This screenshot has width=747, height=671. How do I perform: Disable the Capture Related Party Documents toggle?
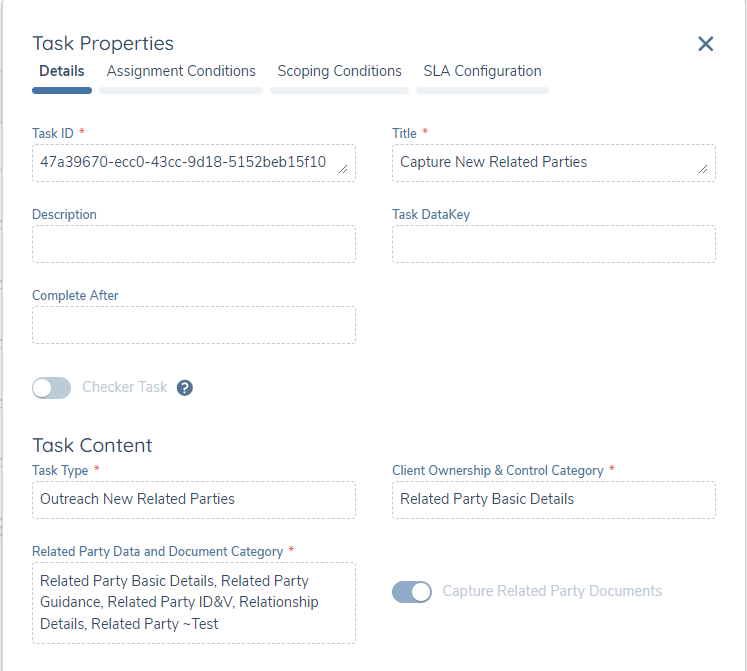[x=411, y=592]
